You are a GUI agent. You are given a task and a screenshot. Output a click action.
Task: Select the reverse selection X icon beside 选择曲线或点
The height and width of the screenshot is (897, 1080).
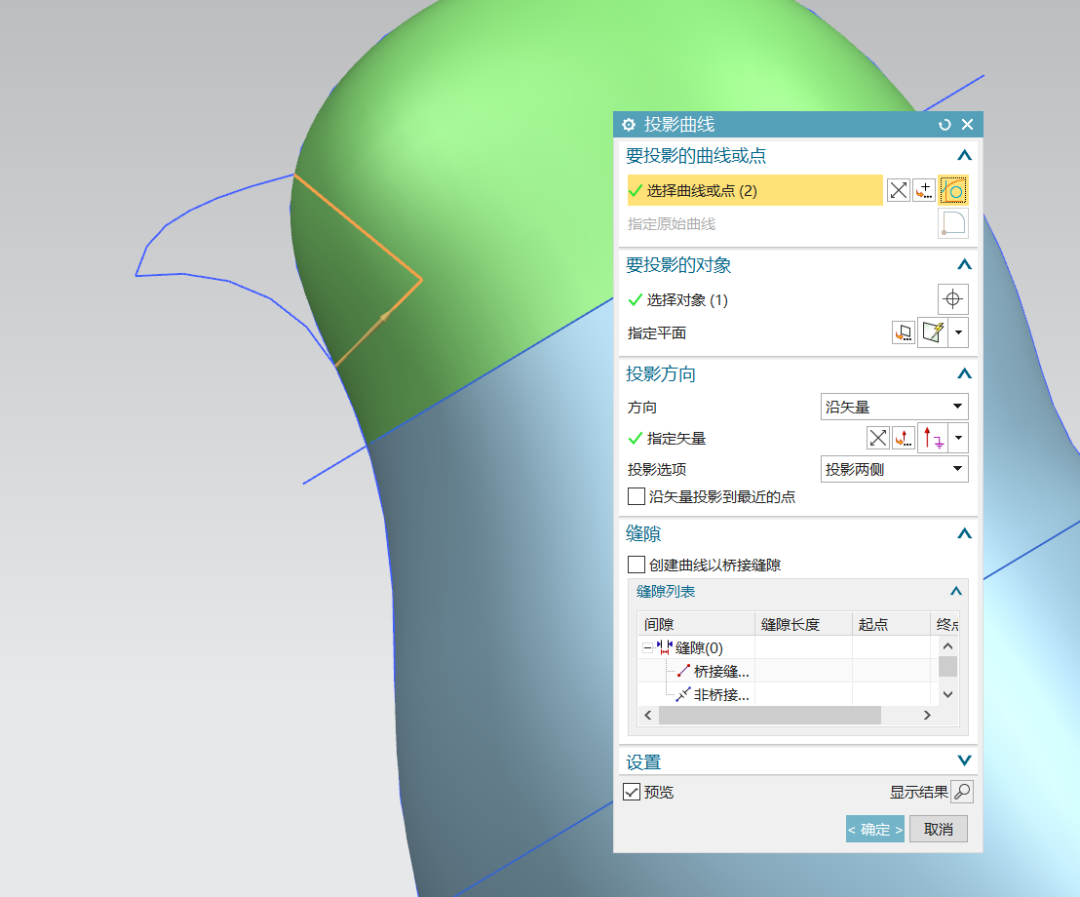click(x=897, y=189)
